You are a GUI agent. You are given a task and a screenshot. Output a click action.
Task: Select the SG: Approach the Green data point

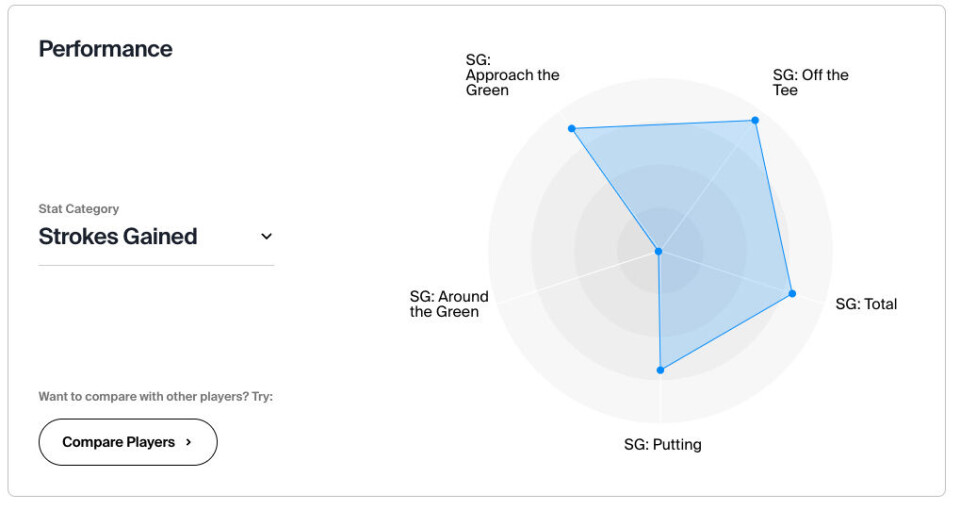coord(572,128)
